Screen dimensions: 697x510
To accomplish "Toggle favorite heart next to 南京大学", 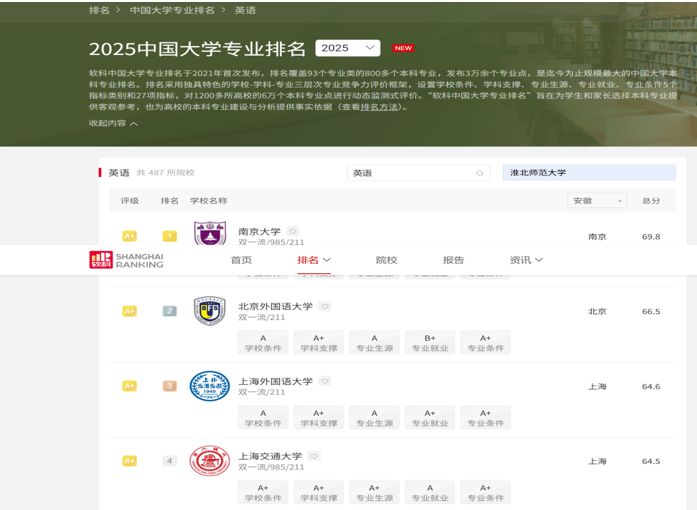I will click(293, 231).
